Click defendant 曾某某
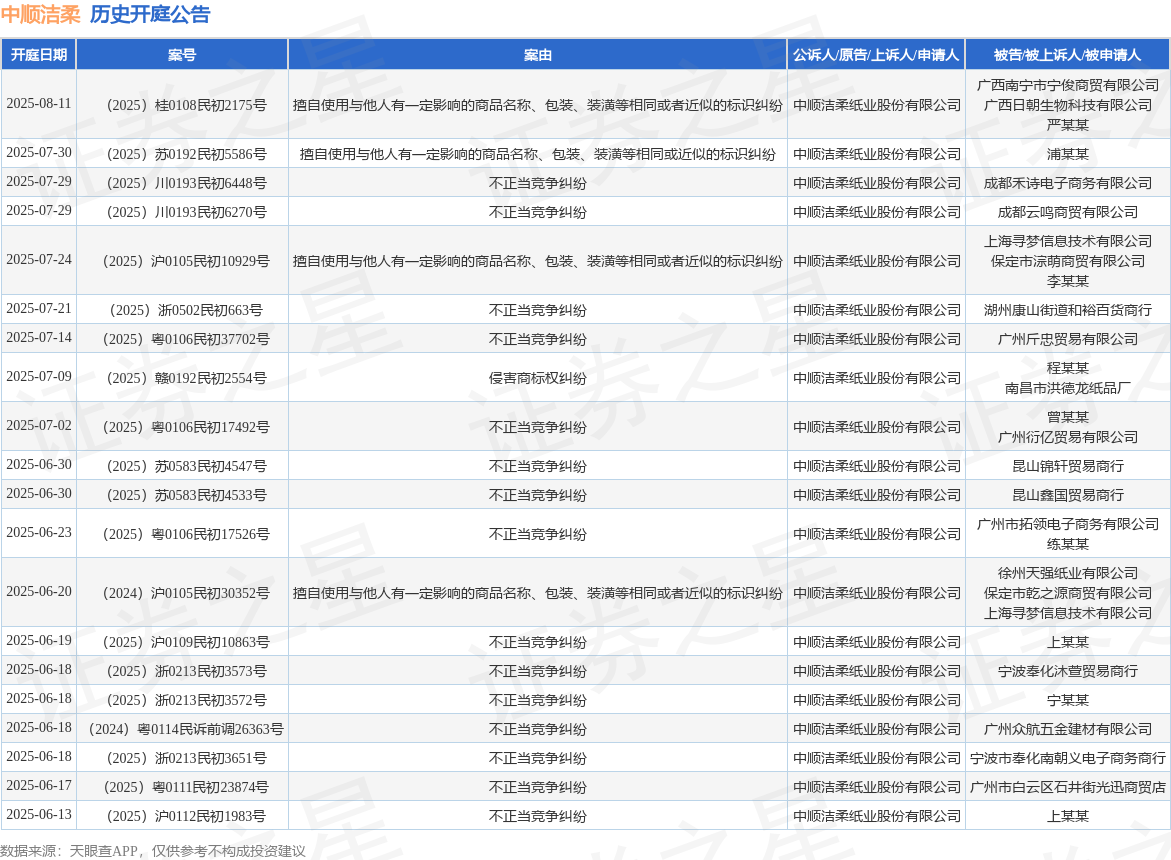1171x860 pixels. tap(1068, 417)
